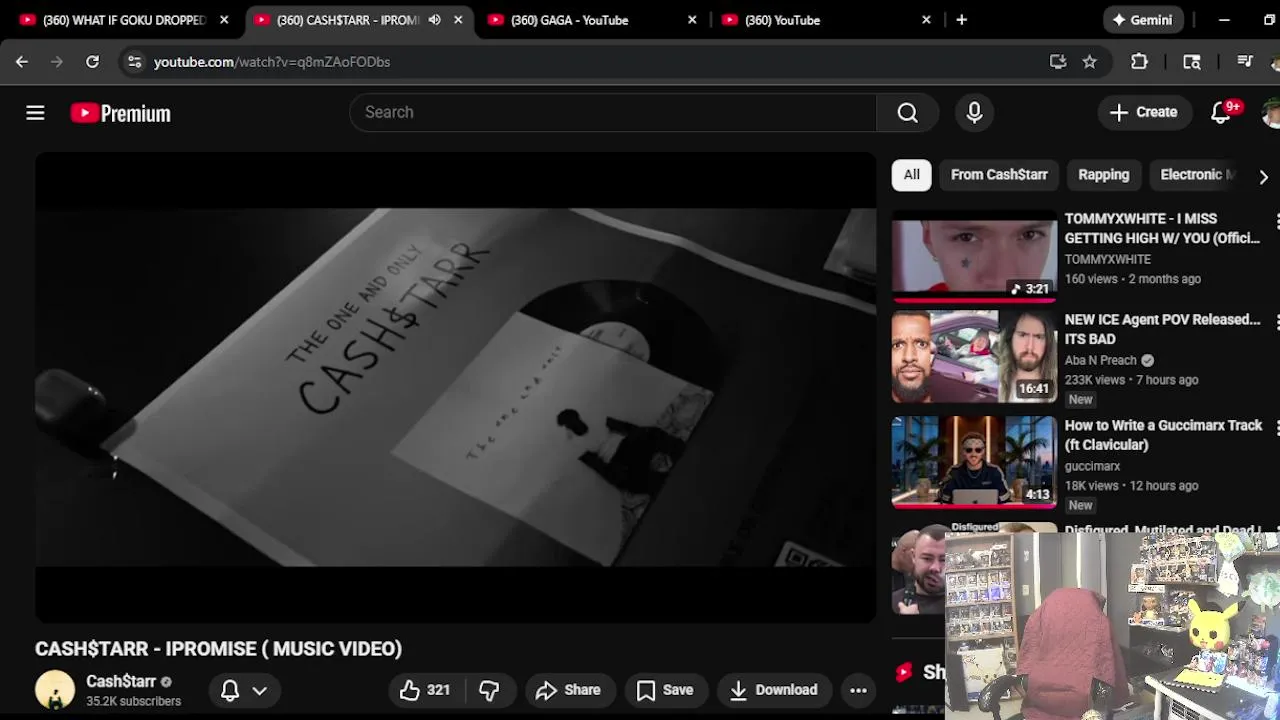Click the Create button
Image resolution: width=1280 pixels, height=720 pixels.
[1143, 112]
